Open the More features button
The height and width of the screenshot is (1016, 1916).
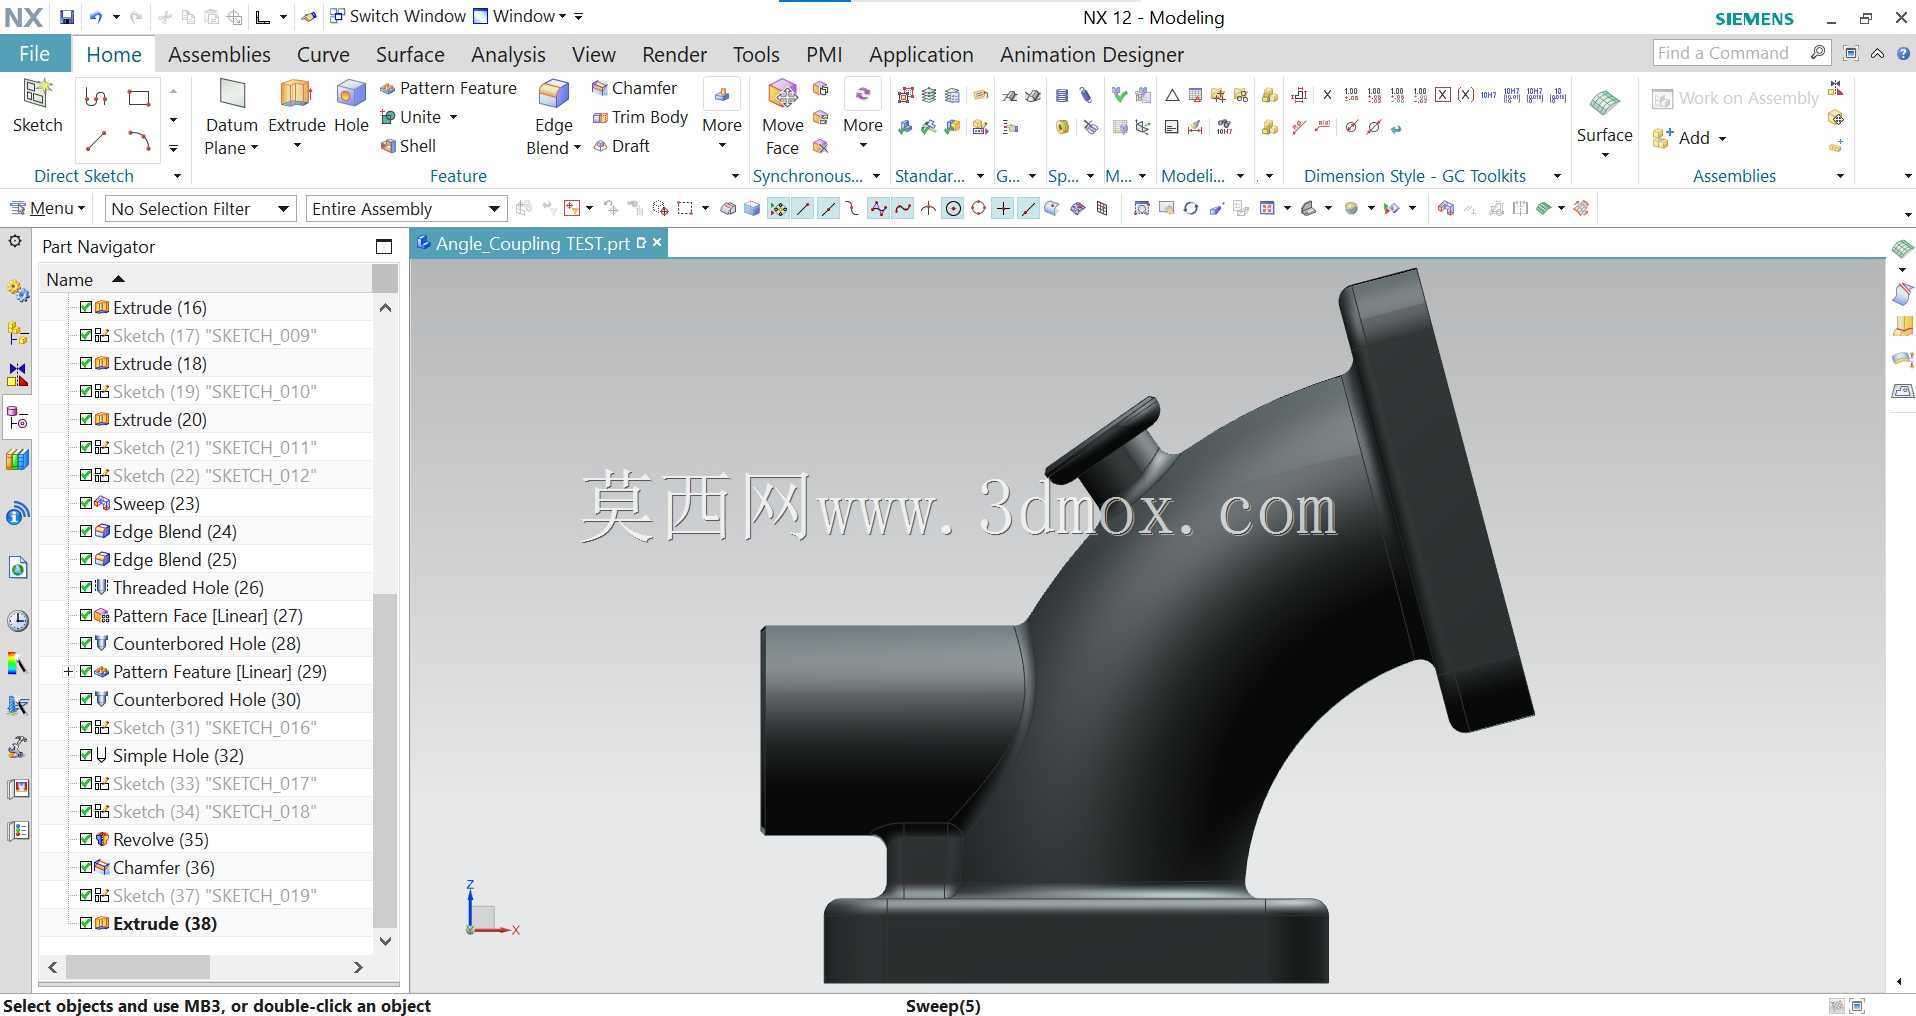pyautogui.click(x=722, y=114)
